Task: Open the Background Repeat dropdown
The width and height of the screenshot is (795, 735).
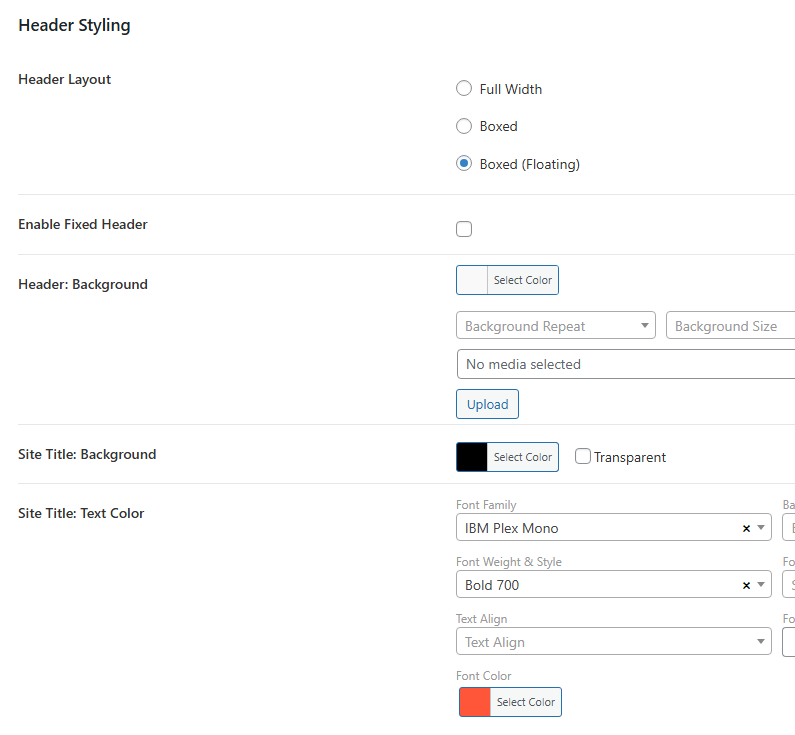Action: 555,326
